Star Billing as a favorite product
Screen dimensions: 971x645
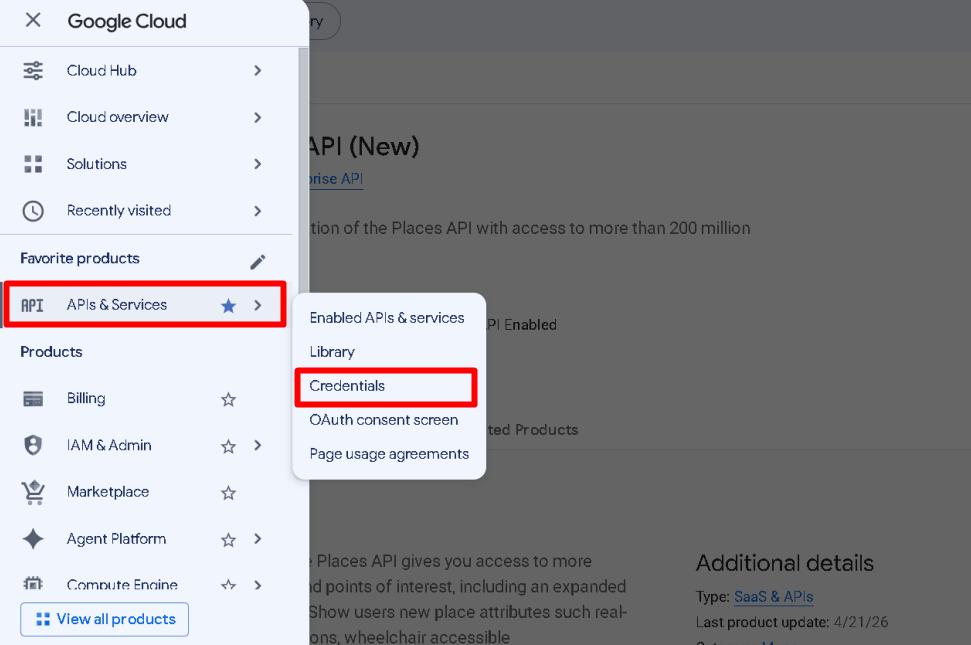pos(229,399)
